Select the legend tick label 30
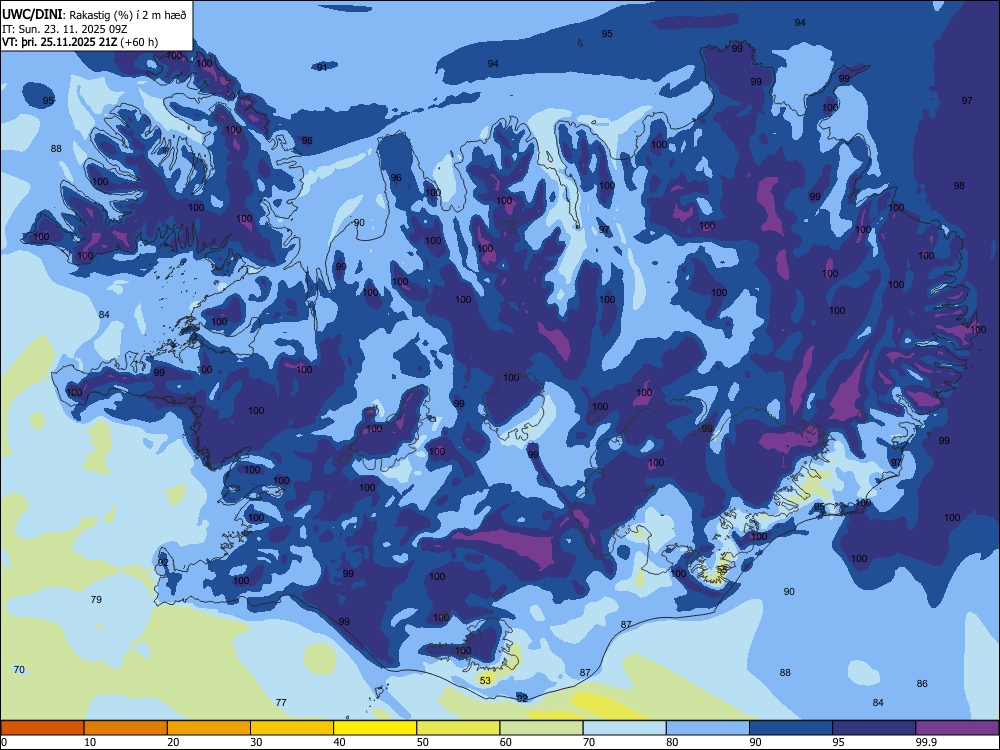This screenshot has height=750, width=1000. coord(256,742)
